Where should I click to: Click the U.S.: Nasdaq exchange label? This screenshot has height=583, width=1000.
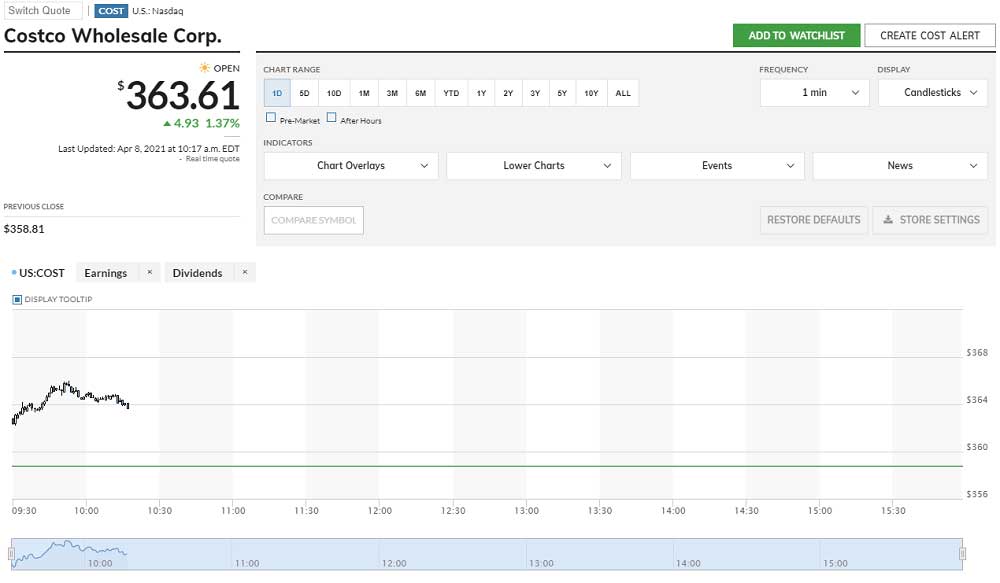(158, 11)
